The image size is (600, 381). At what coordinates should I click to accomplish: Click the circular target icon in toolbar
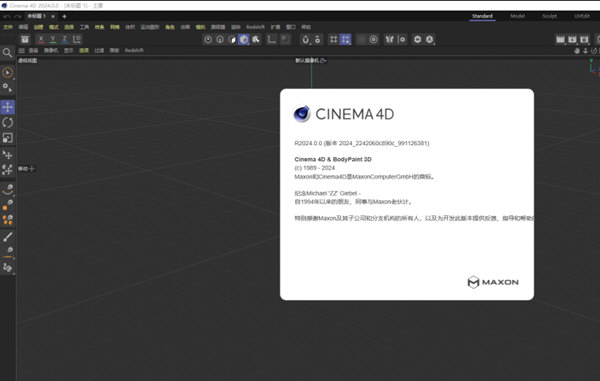click(x=373, y=39)
